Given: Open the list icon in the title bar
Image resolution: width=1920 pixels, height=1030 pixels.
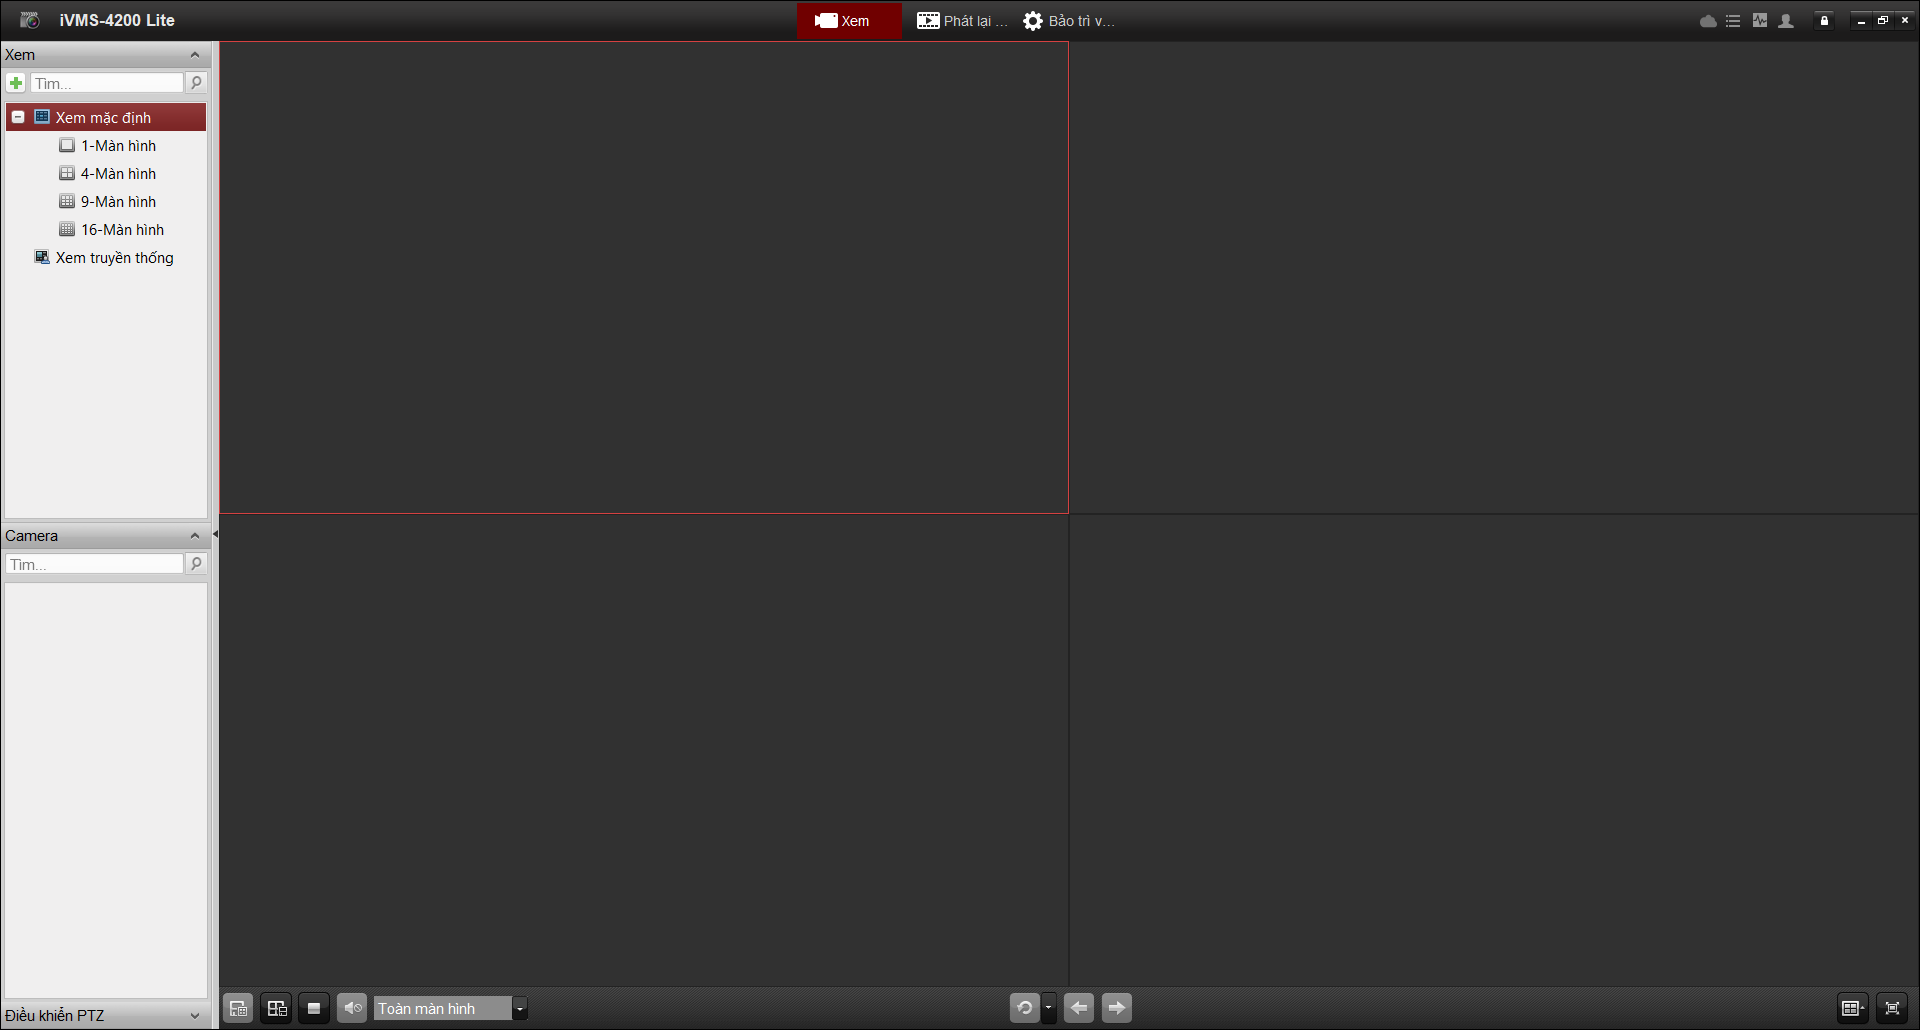Looking at the screenshot, I should pos(1733,21).
